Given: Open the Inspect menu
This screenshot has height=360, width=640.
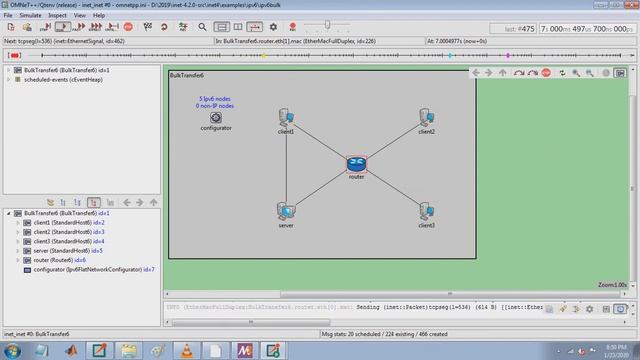Looking at the screenshot, I should pos(57,15).
